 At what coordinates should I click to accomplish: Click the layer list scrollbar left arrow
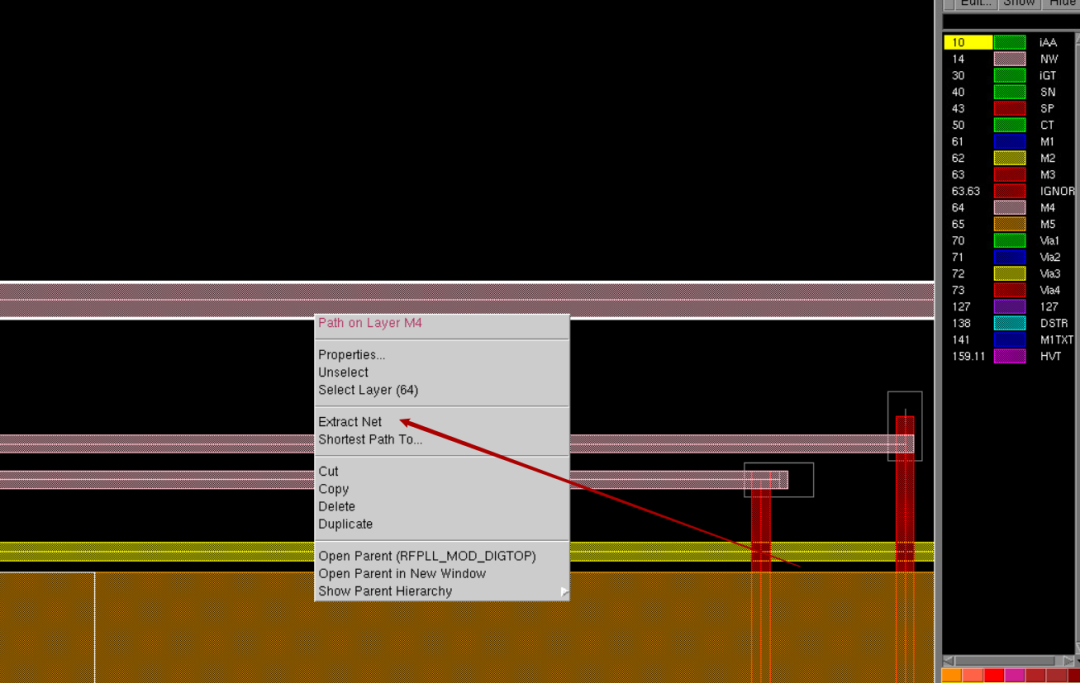(948, 661)
